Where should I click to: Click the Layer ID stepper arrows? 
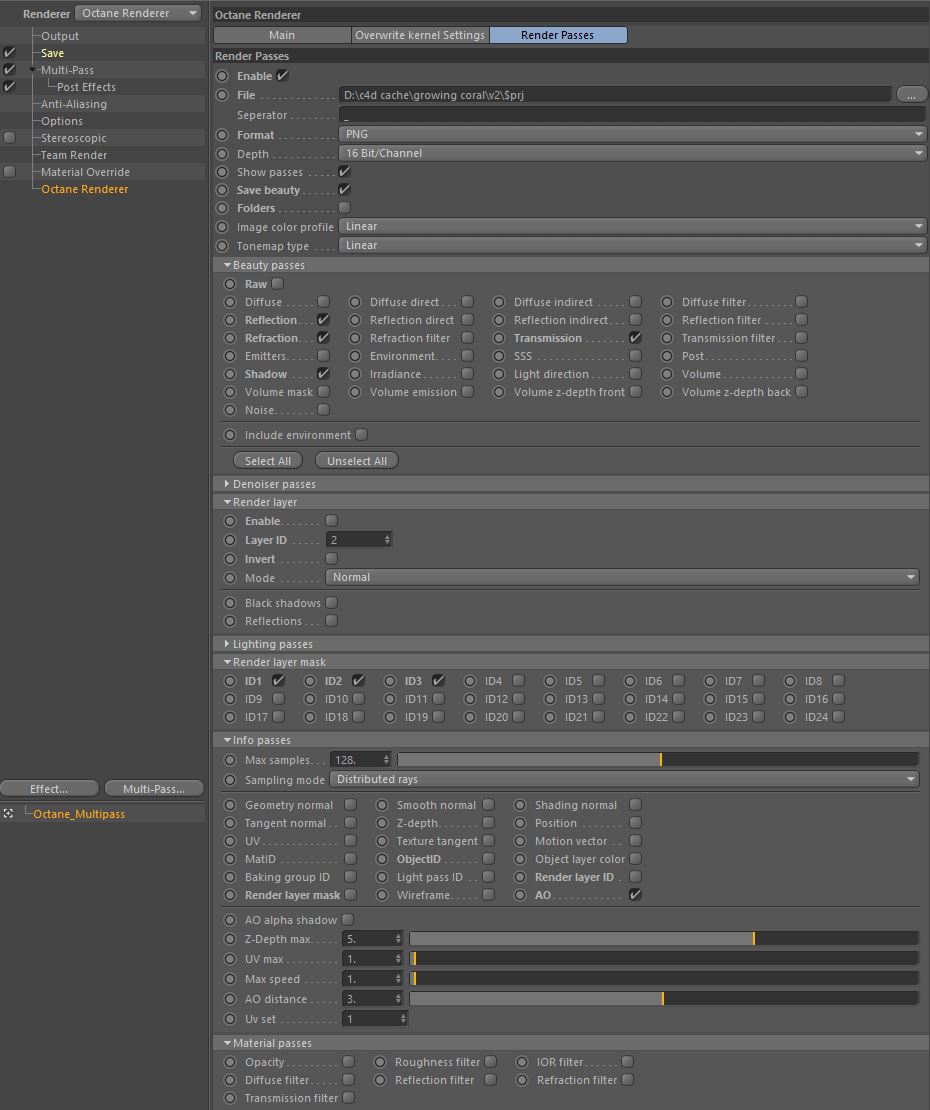[x=387, y=539]
